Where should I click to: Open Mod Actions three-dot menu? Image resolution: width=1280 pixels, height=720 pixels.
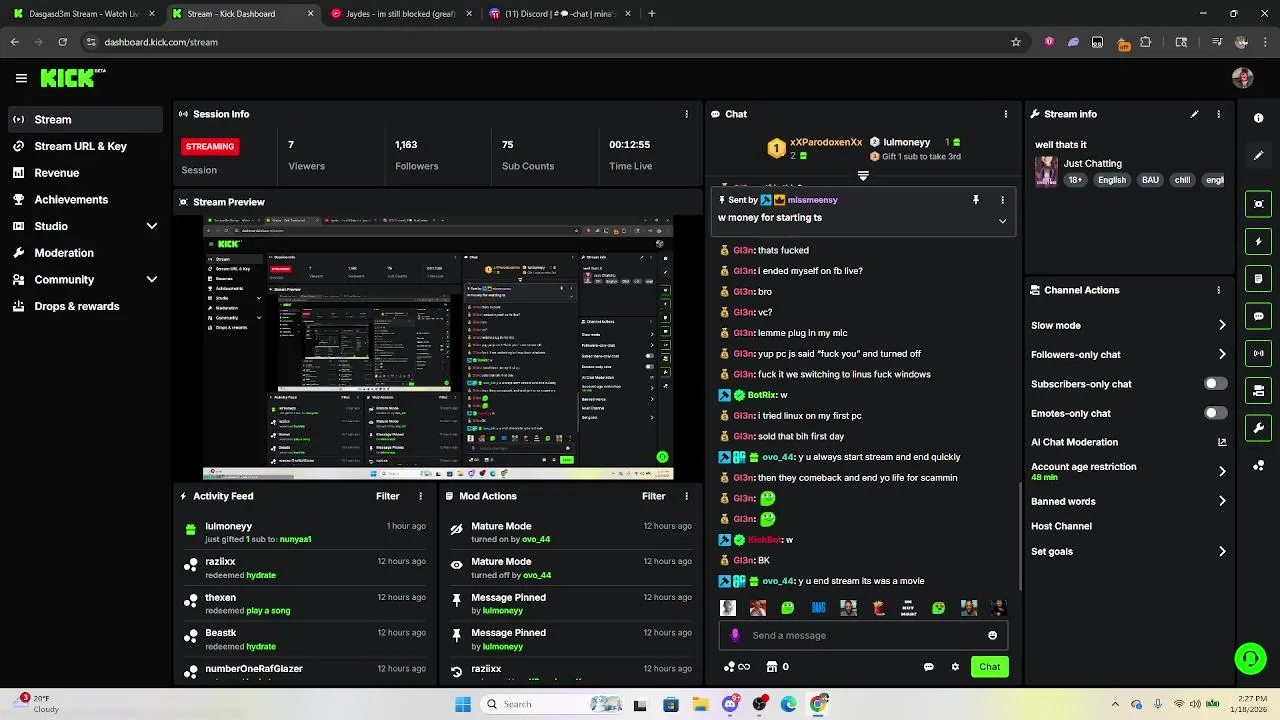686,496
